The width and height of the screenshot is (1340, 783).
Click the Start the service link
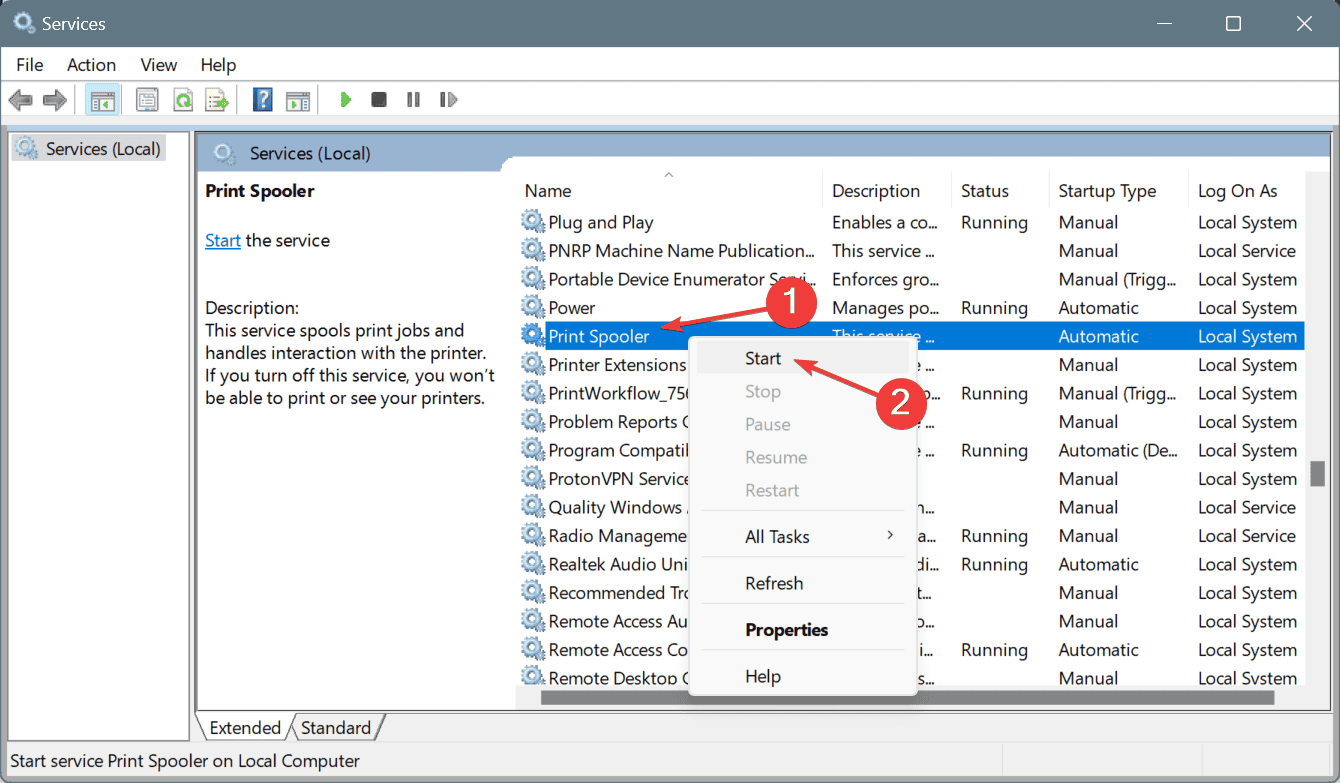(x=223, y=240)
